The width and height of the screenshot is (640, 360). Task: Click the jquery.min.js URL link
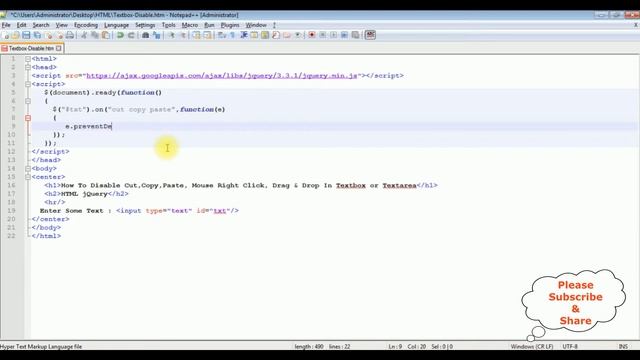(222, 76)
